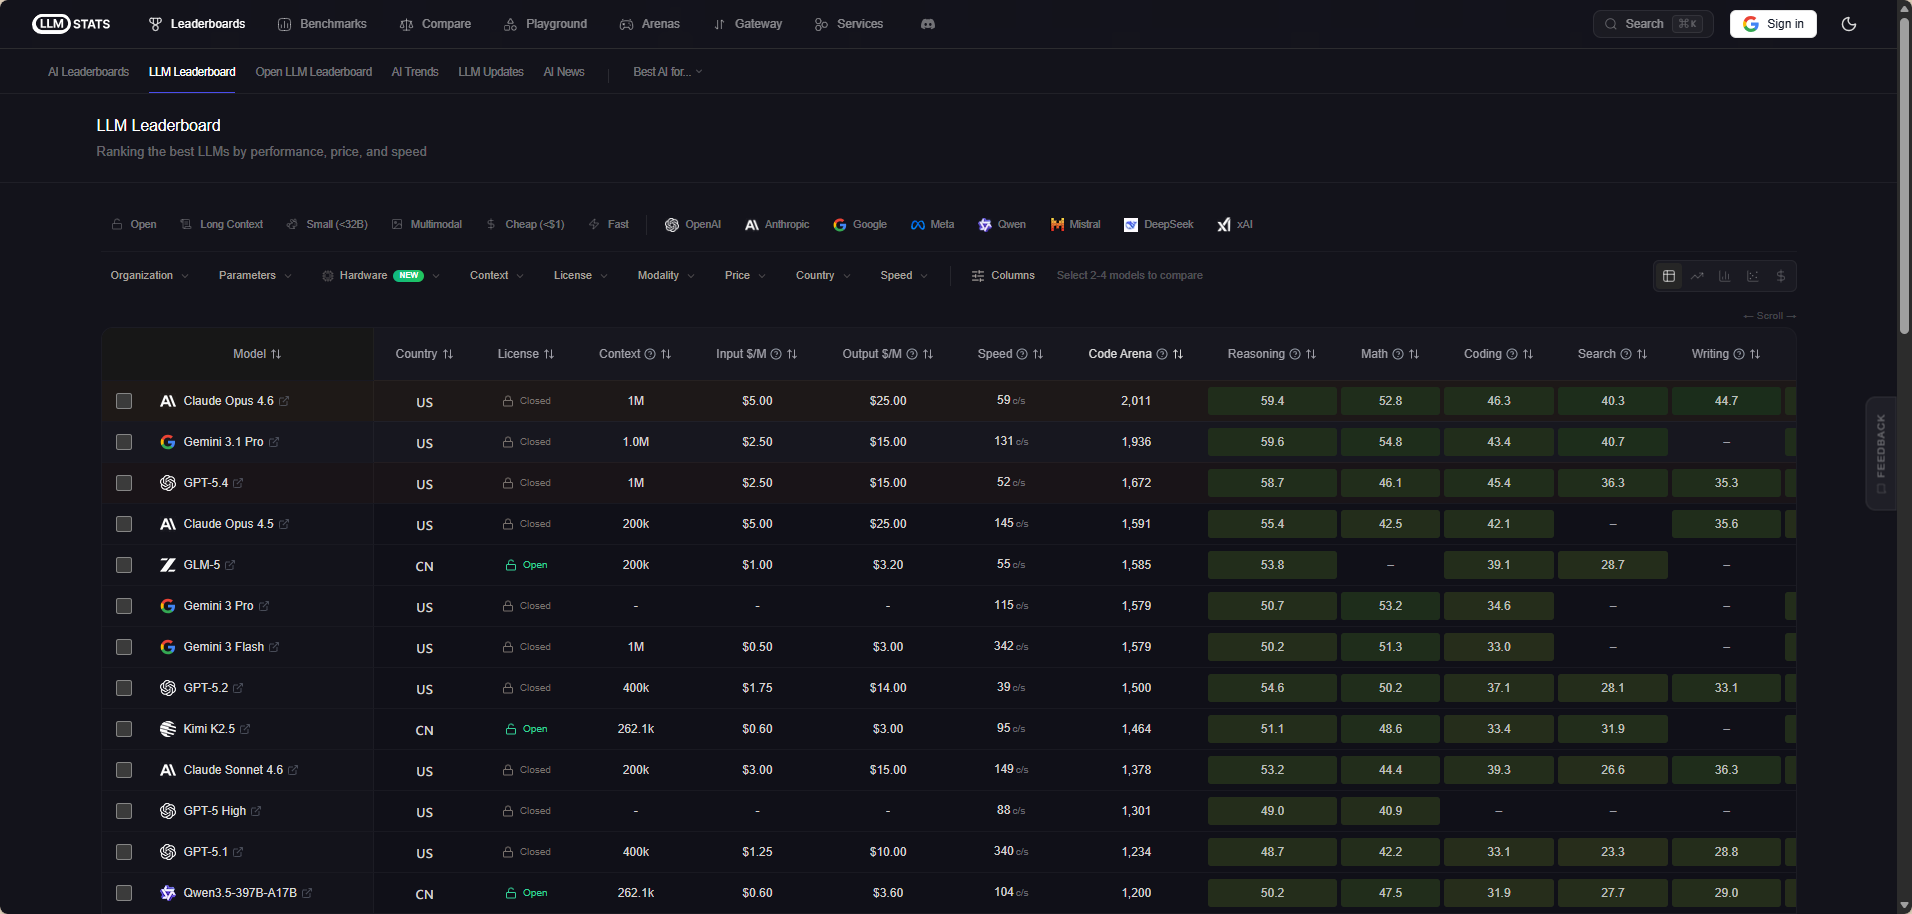
Task: Filter by Anthropic quick filter
Action: pyautogui.click(x=777, y=224)
